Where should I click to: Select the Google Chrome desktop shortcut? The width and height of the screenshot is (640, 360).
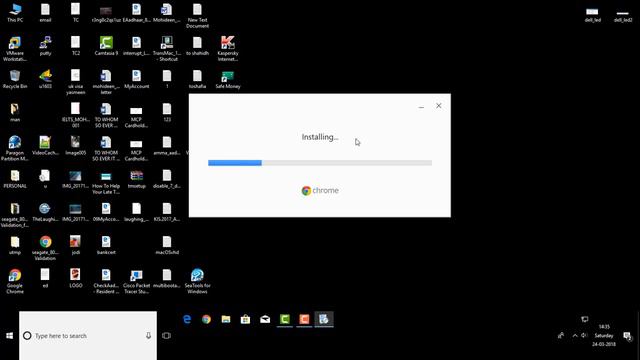[15, 281]
